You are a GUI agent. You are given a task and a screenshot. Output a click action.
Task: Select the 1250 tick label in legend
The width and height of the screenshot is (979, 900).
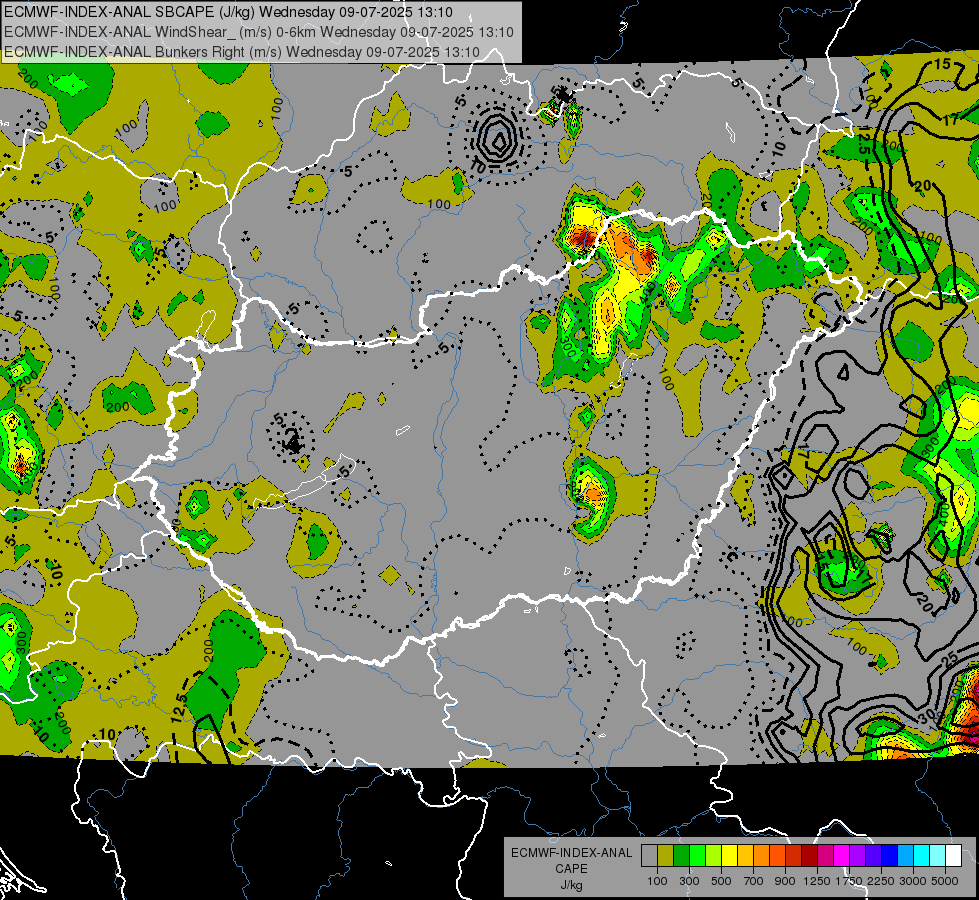click(x=817, y=881)
